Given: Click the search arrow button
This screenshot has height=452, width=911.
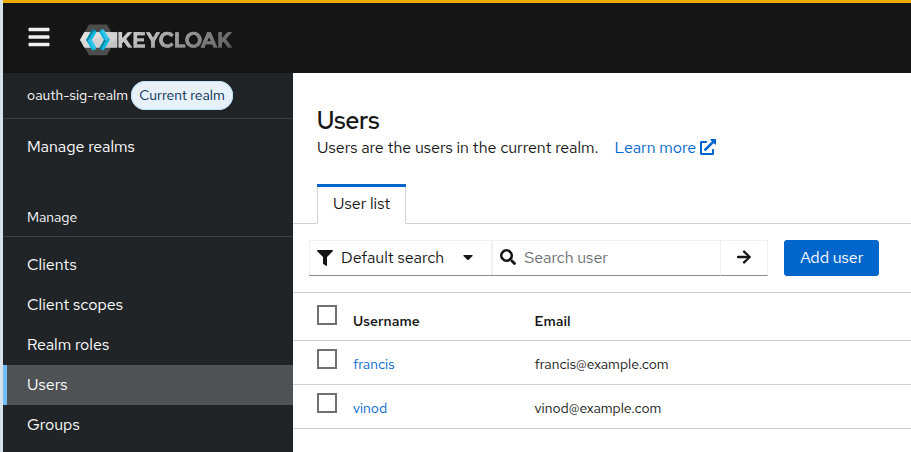Looking at the screenshot, I should [744, 257].
